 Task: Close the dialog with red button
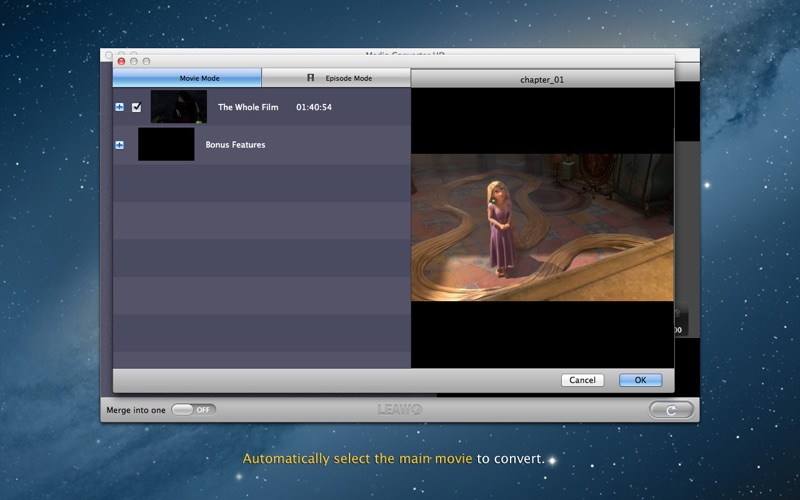[x=121, y=61]
